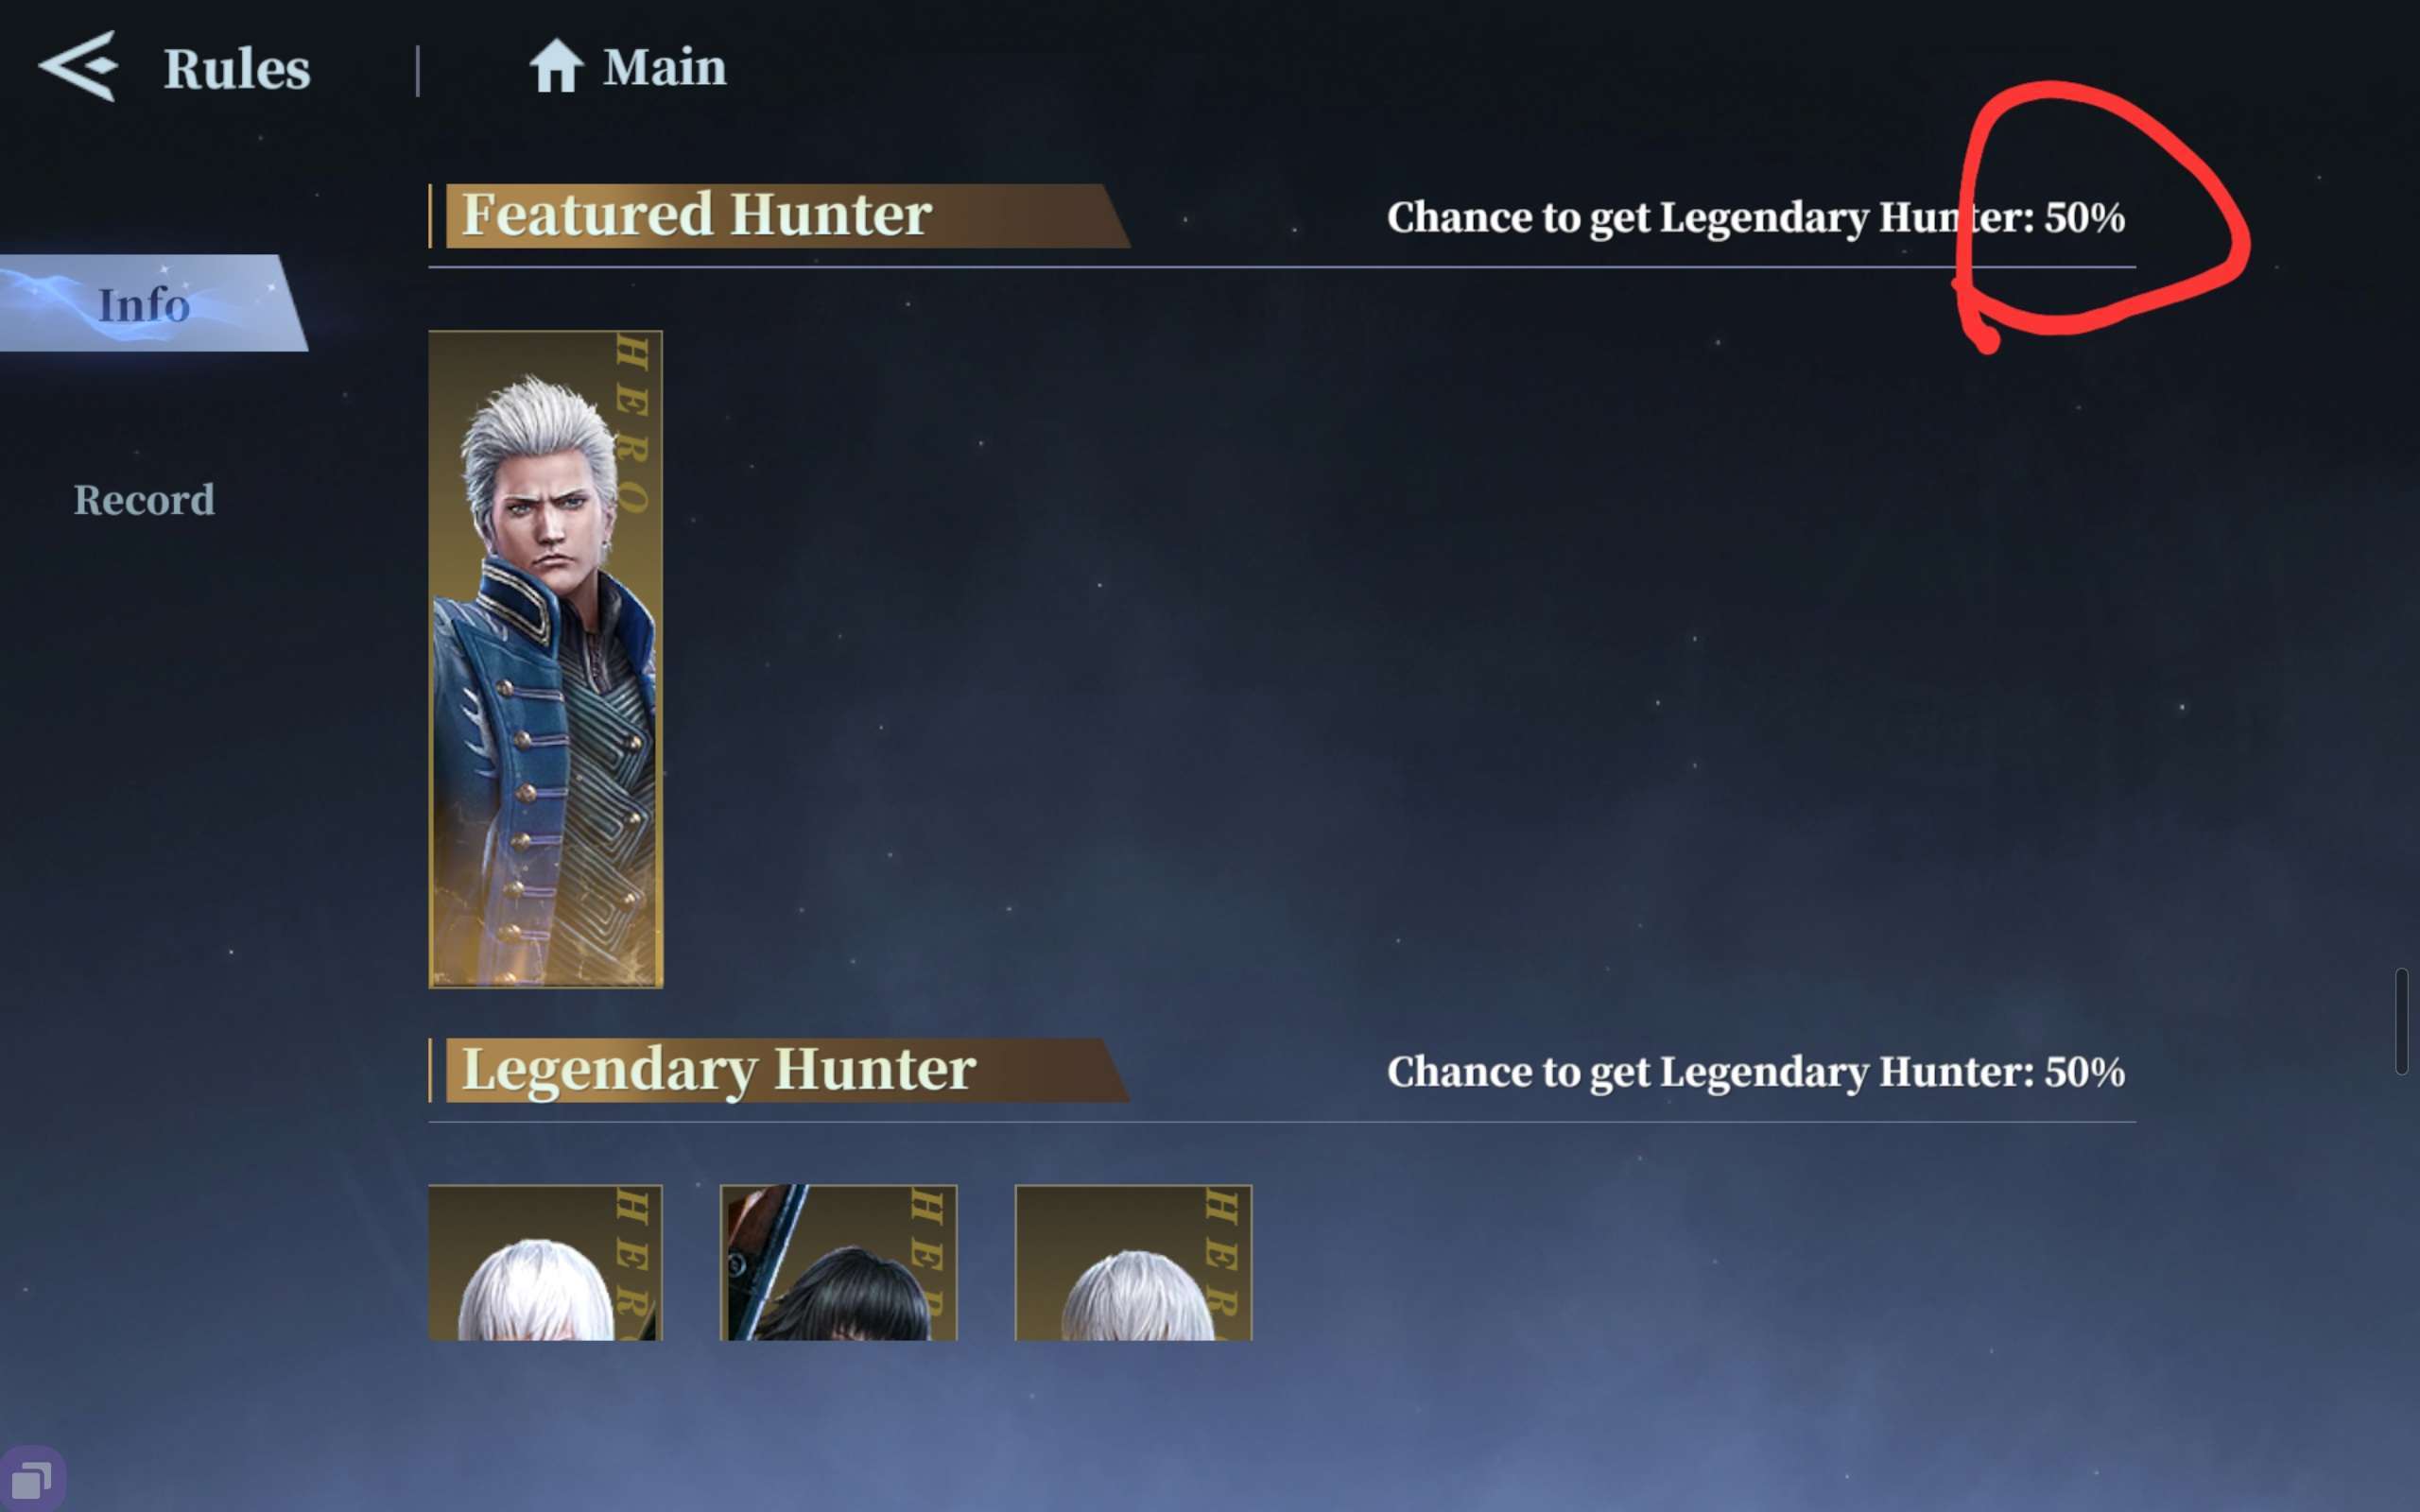Select the first white-haired legendary hunter card
2420x1512 pixels.
pyautogui.click(x=545, y=1262)
